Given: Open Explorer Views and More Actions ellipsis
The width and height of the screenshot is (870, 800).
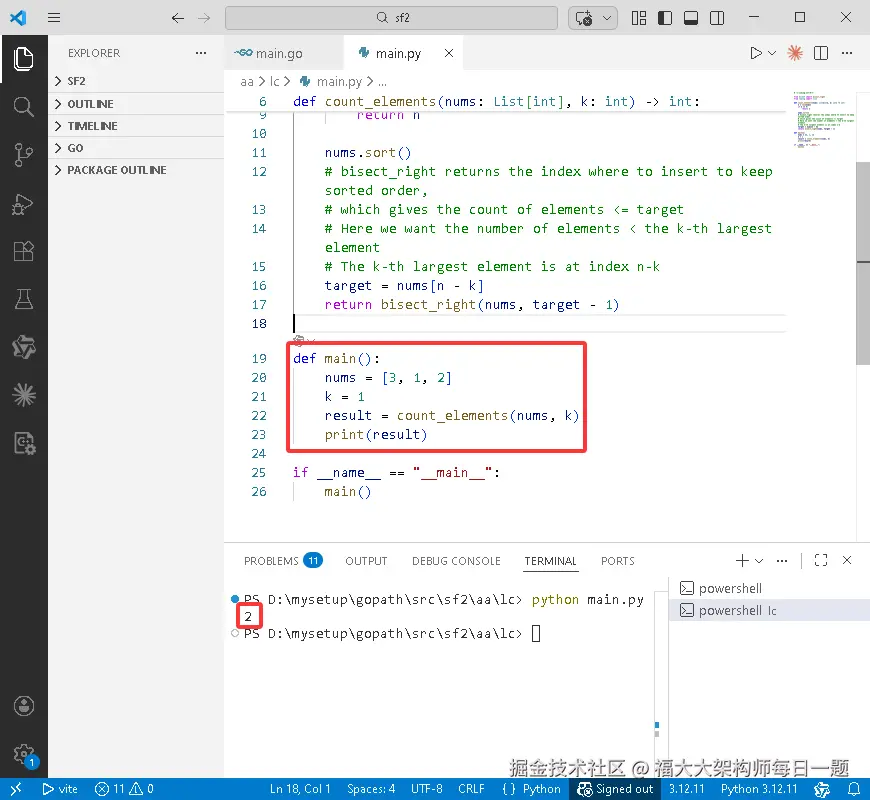Looking at the screenshot, I should [201, 53].
